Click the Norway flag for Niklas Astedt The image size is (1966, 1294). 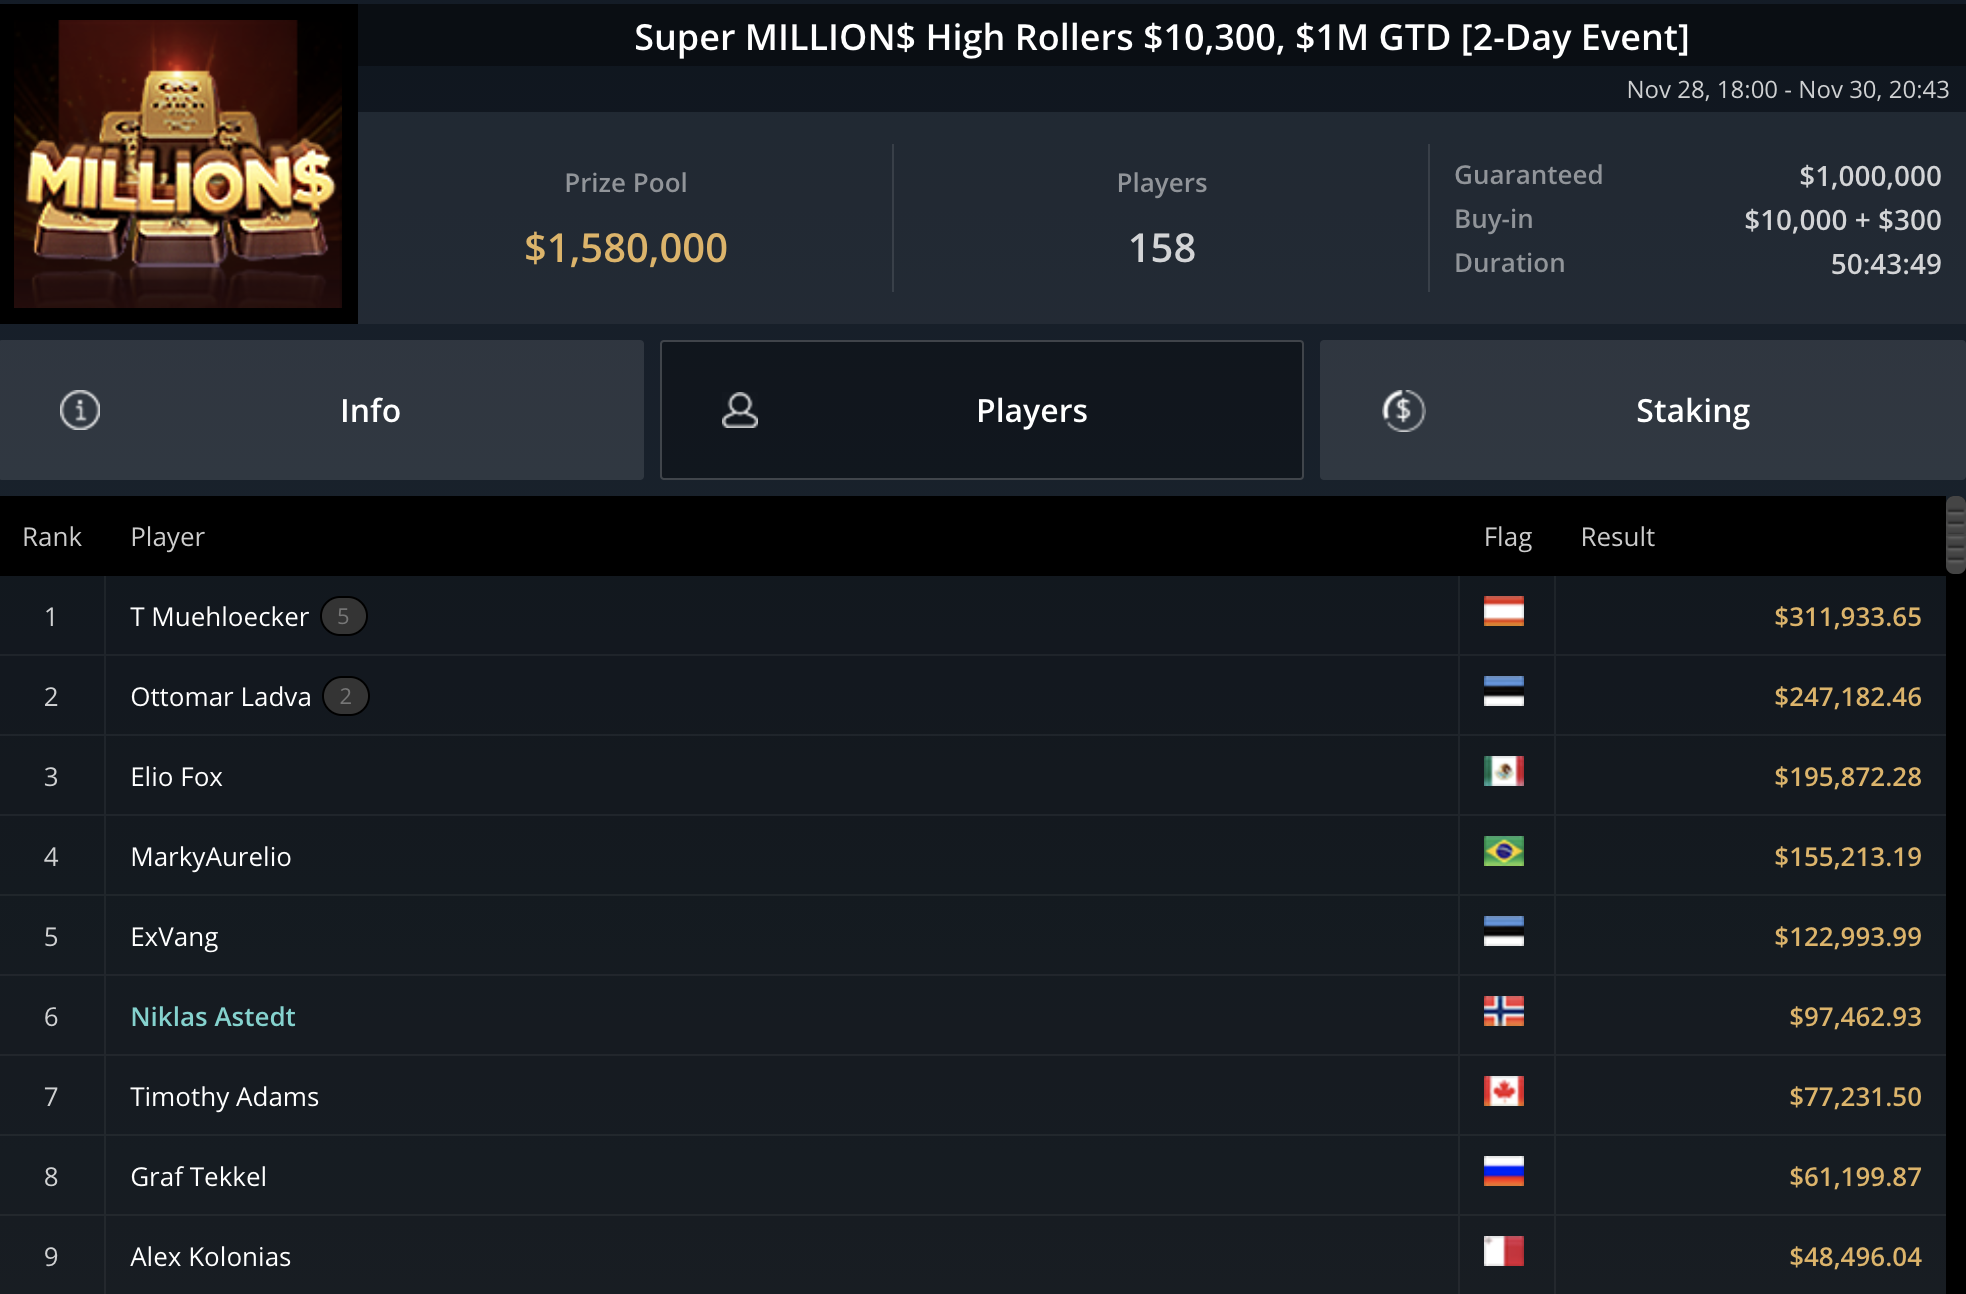(x=1503, y=1011)
